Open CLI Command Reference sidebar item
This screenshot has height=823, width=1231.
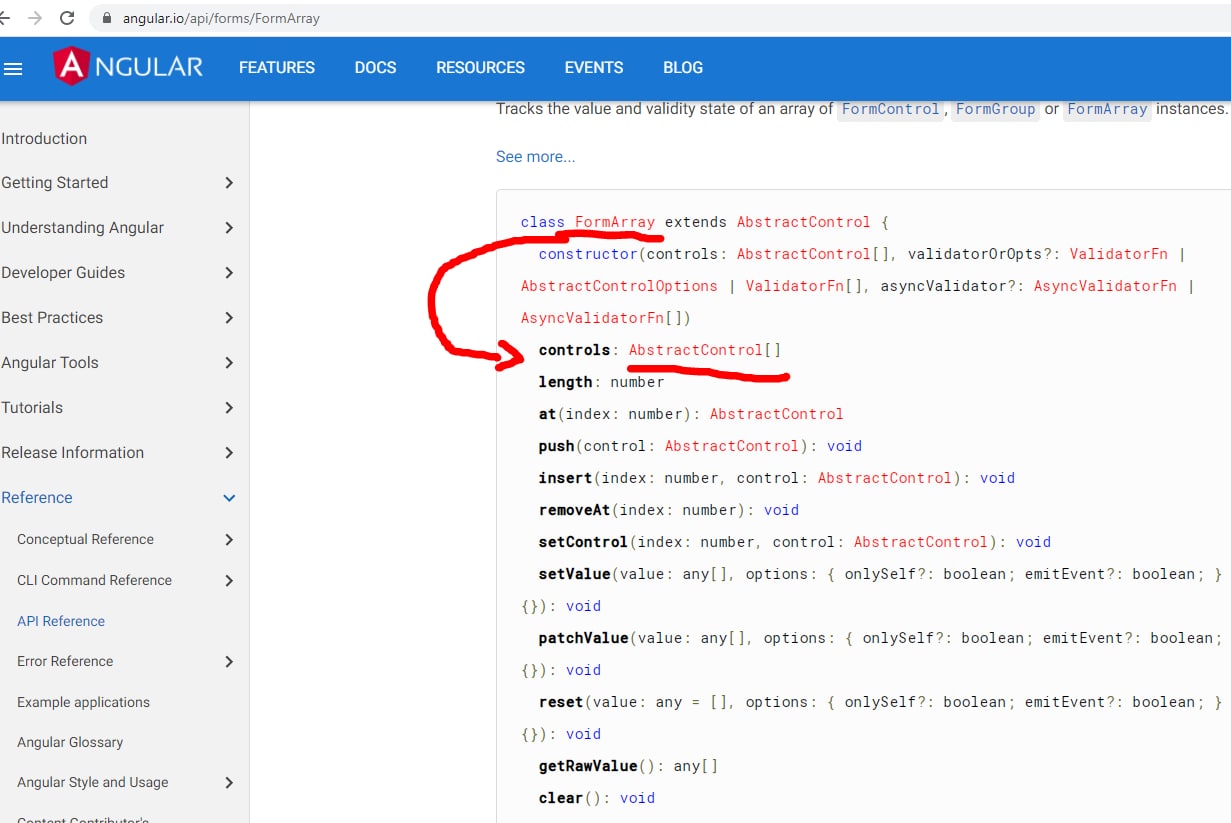tap(95, 581)
